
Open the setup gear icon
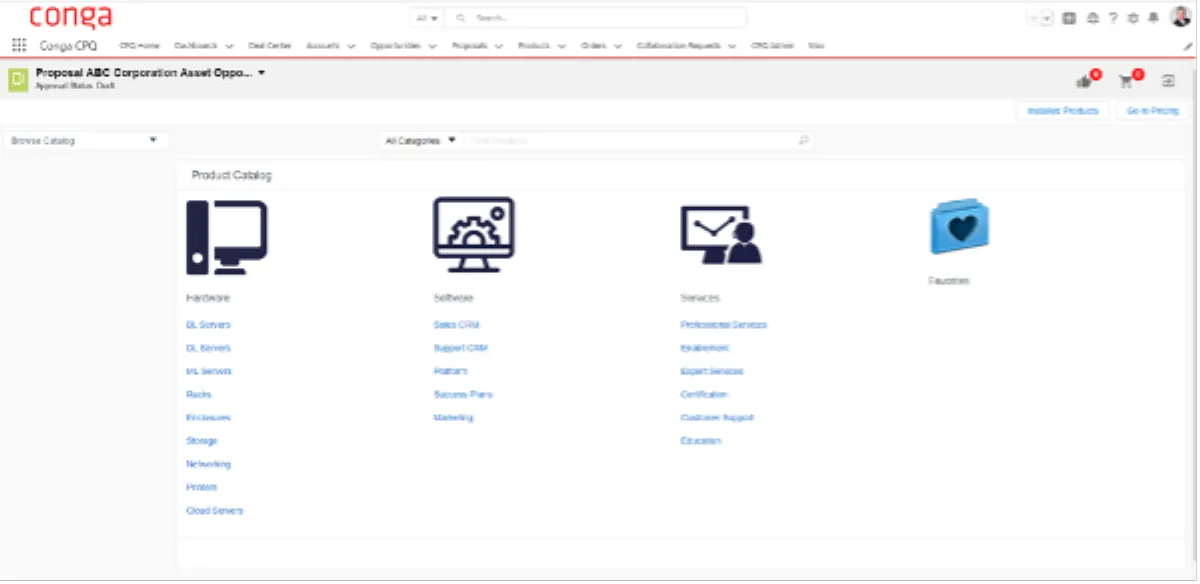(1133, 18)
